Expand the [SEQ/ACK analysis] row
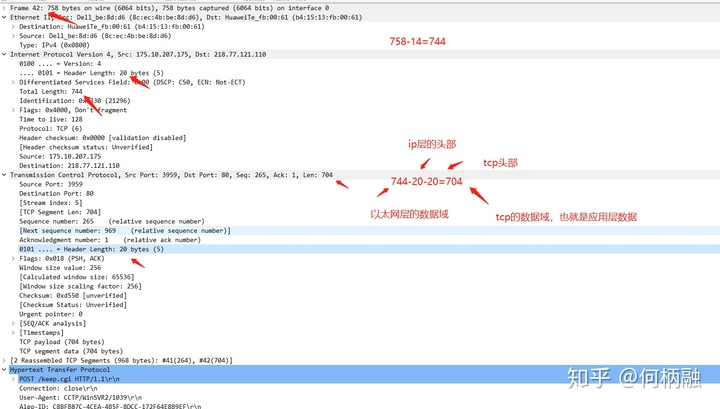The width and height of the screenshot is (720, 409). (x=13, y=324)
